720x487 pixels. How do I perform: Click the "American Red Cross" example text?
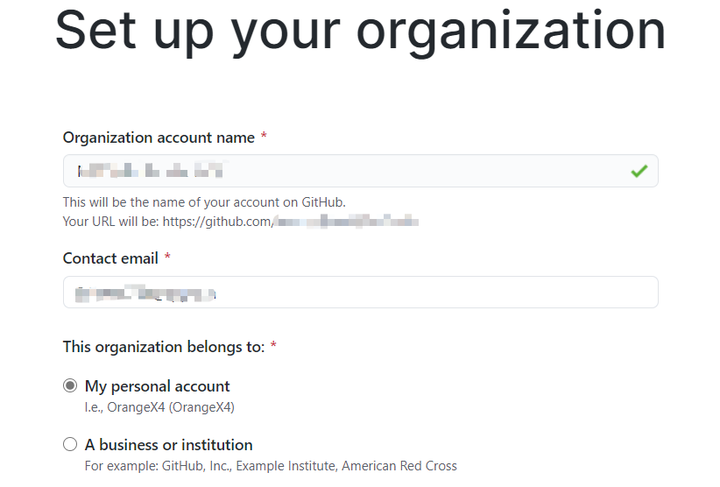click(x=399, y=466)
